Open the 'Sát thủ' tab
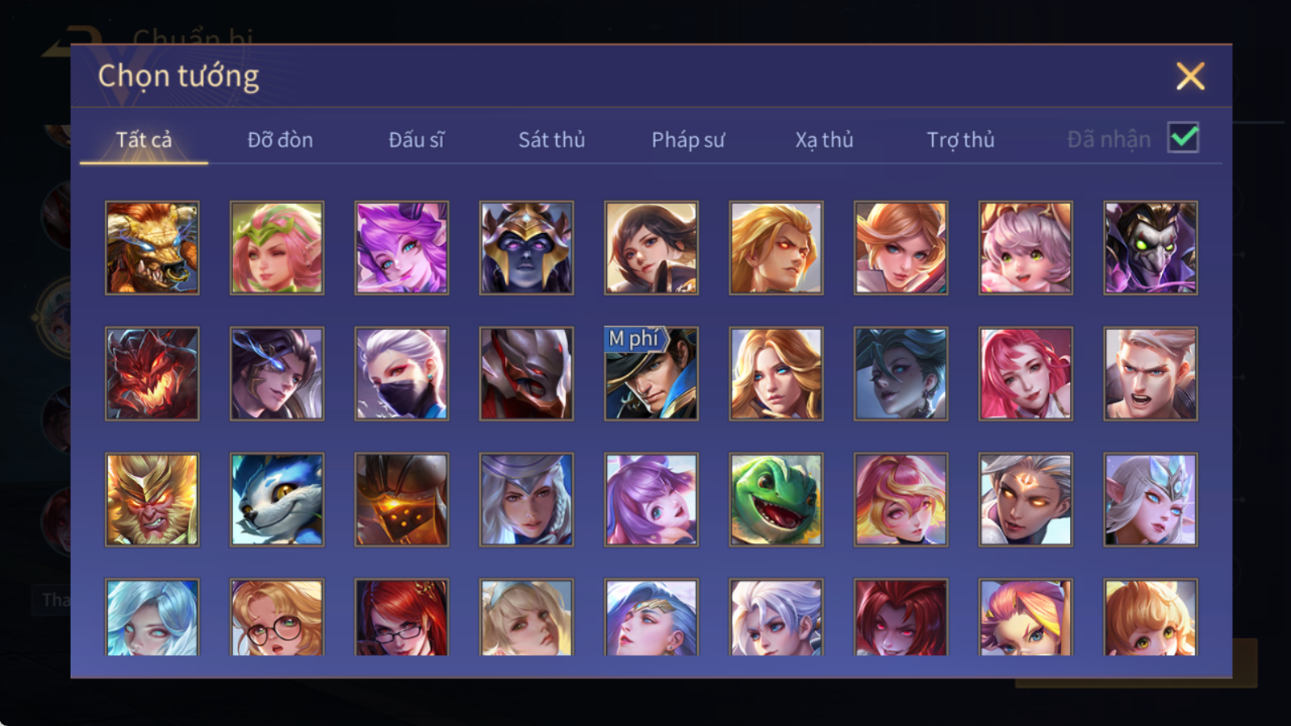Image resolution: width=1291 pixels, height=726 pixels. [x=551, y=140]
